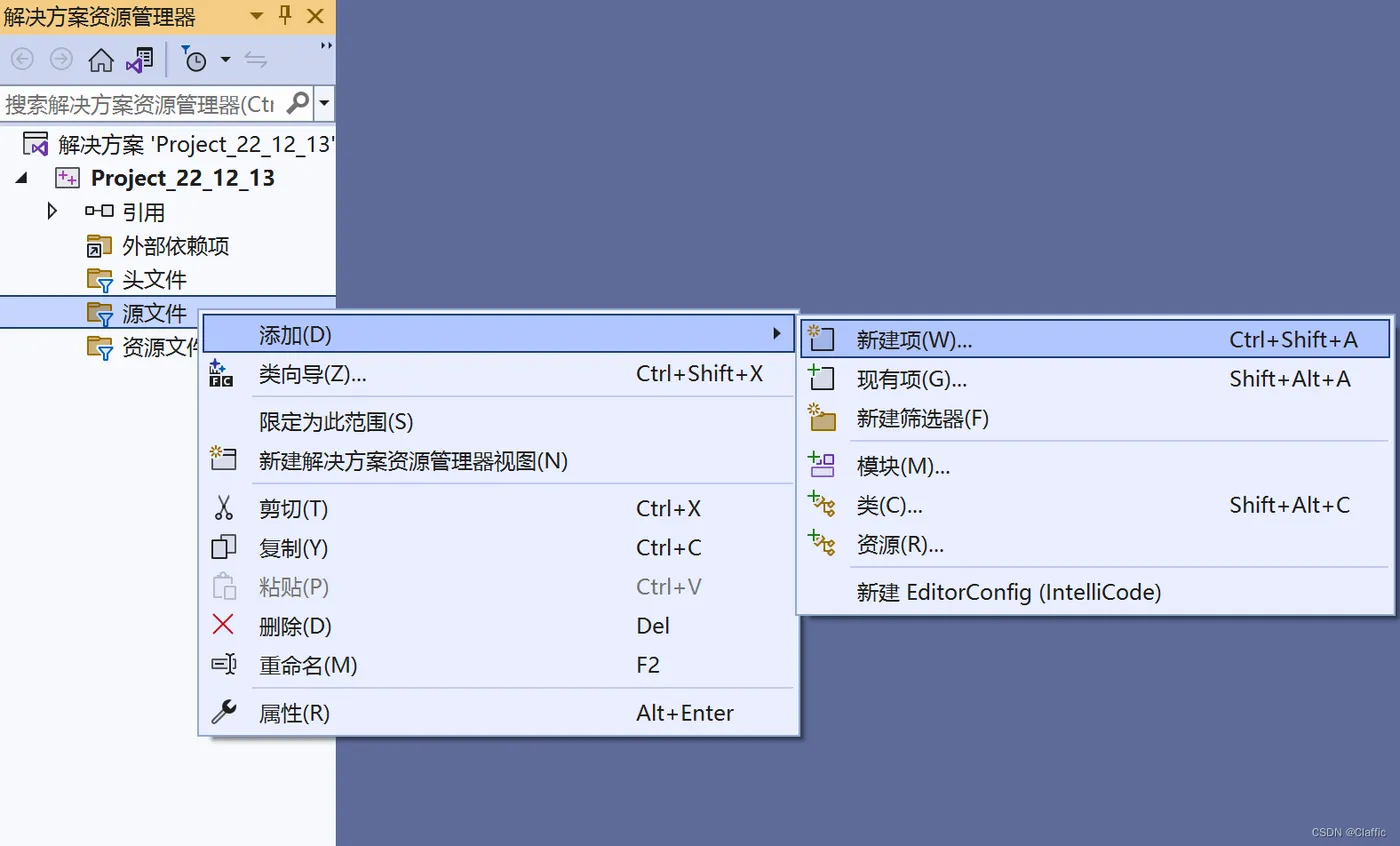1400x846 pixels.
Task: Open the panel window position dropdown arrow
Action: tap(256, 16)
